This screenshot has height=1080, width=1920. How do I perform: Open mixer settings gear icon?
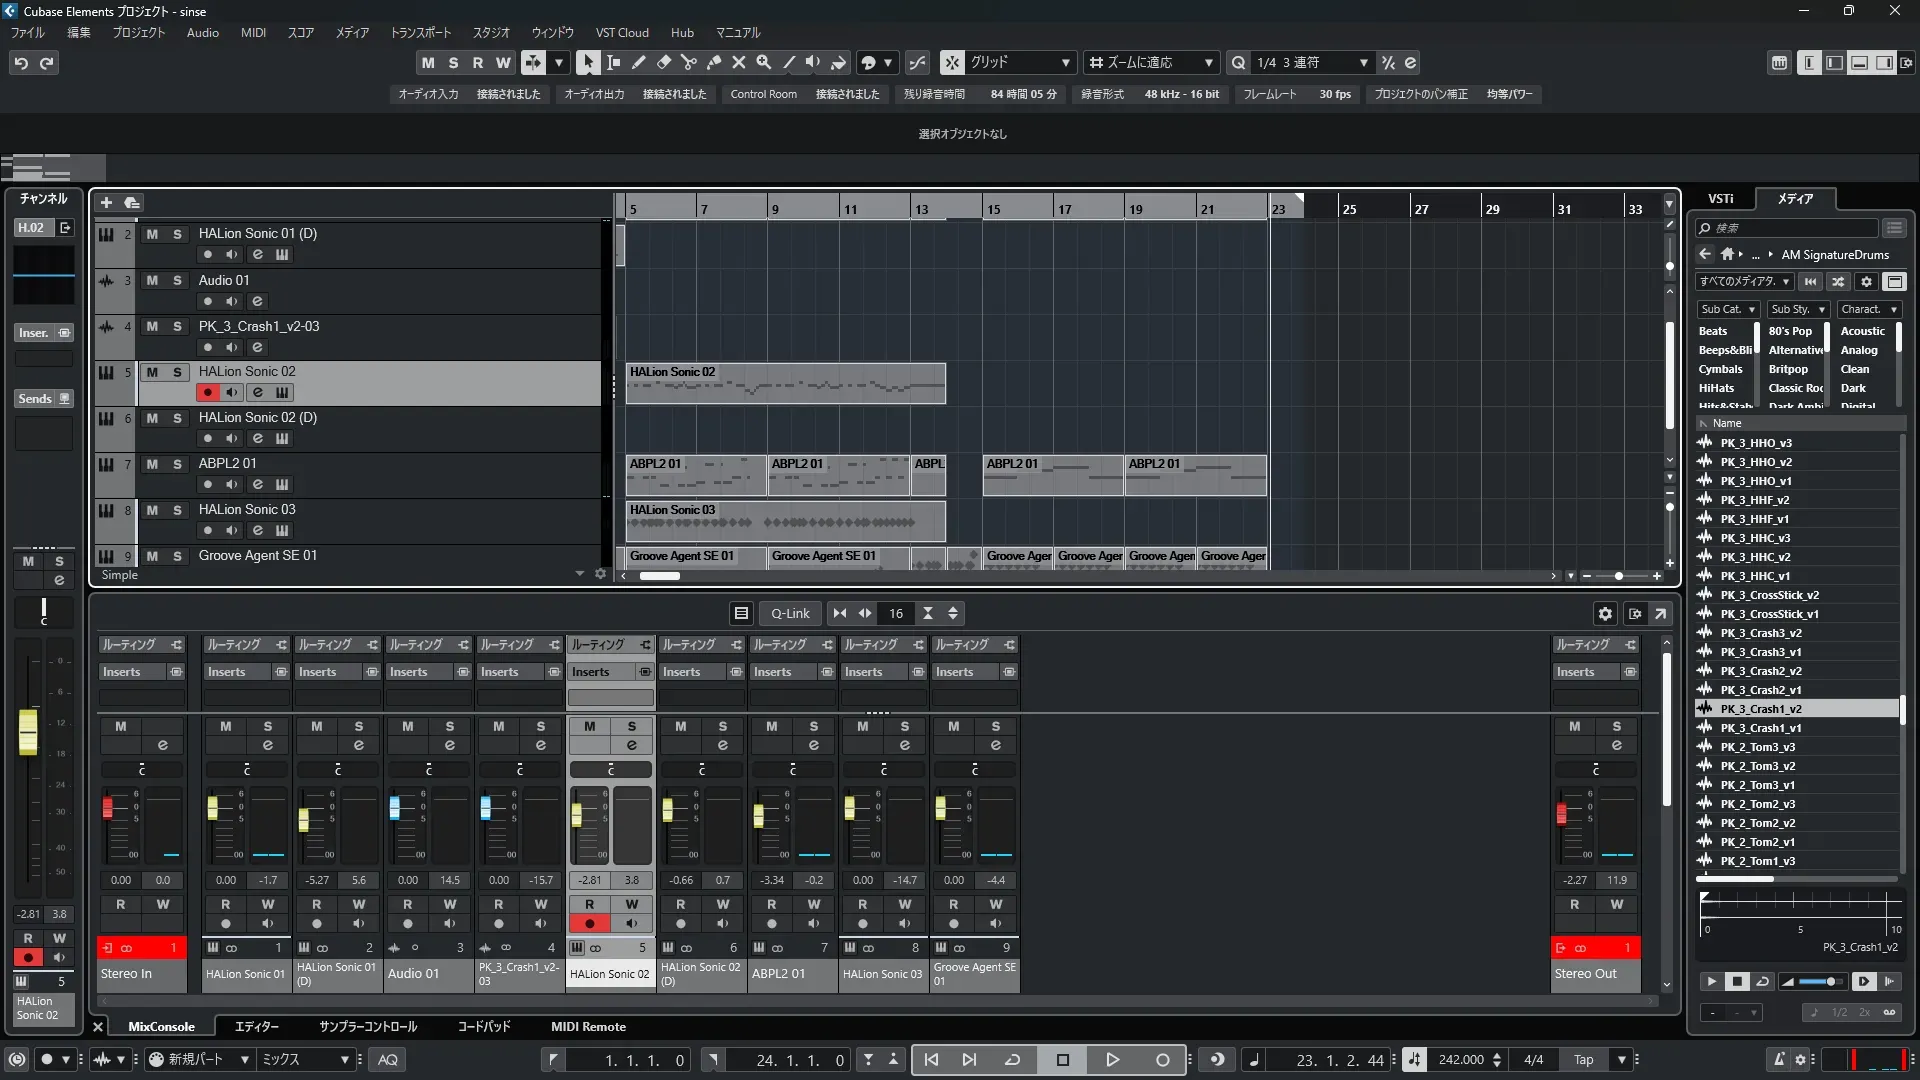point(1605,613)
